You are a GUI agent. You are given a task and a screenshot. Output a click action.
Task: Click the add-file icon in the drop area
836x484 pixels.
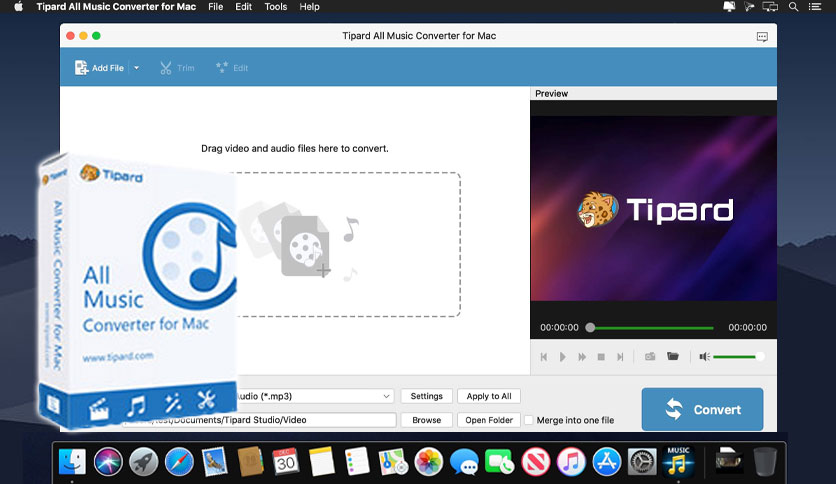(x=306, y=246)
